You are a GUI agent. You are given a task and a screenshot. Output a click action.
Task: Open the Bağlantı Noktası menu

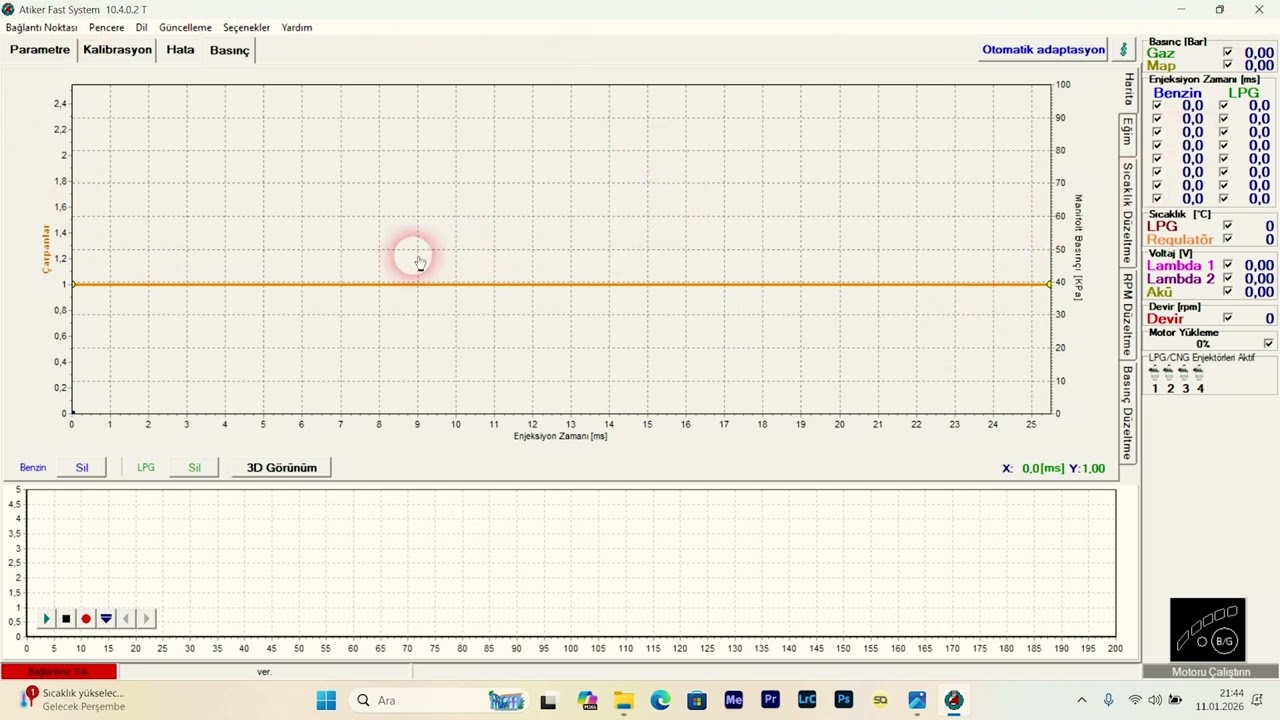click(41, 28)
